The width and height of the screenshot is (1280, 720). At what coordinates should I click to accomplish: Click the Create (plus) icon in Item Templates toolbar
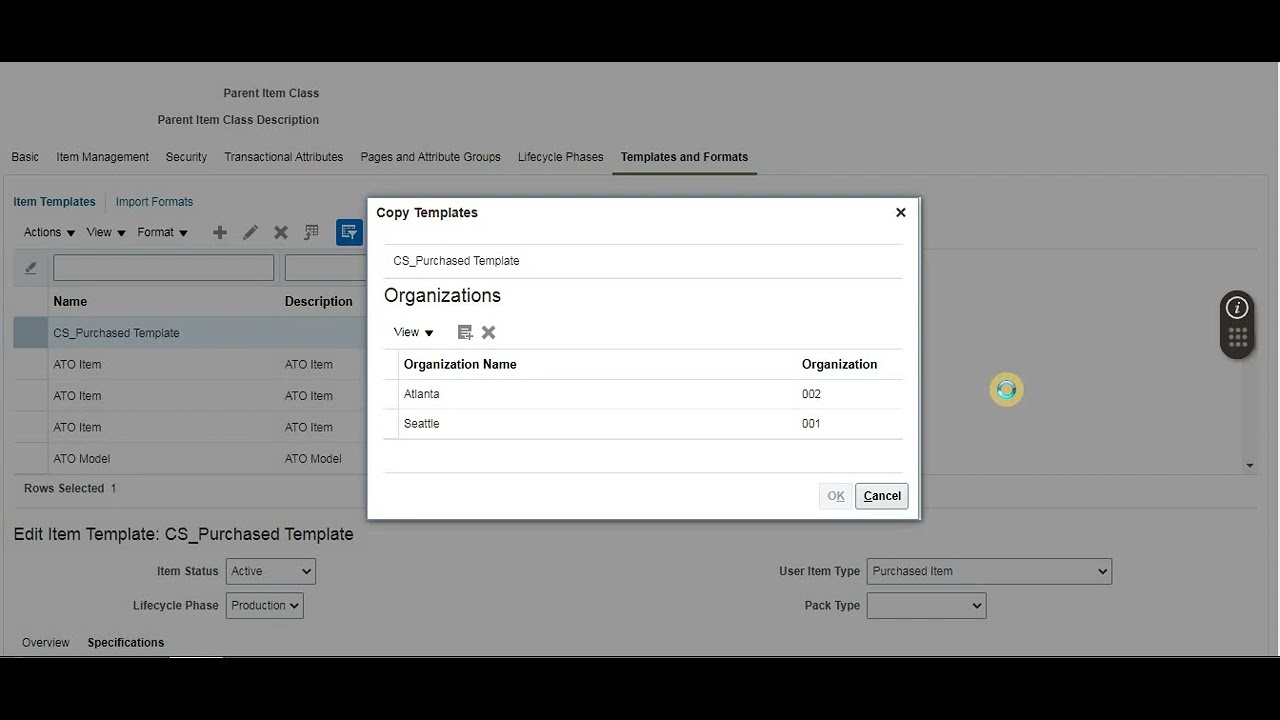click(x=220, y=232)
